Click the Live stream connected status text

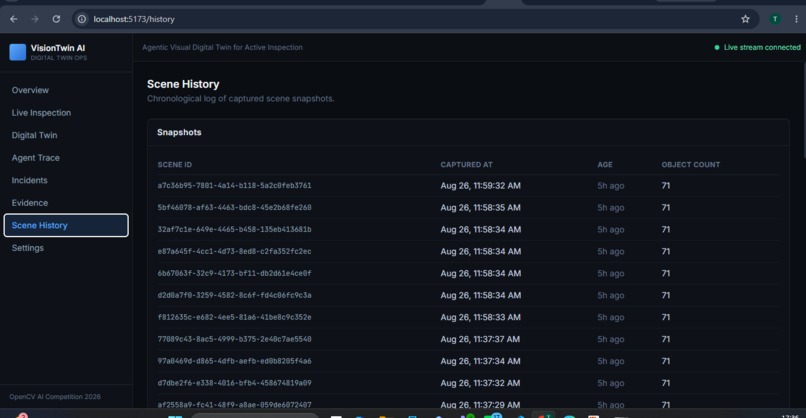click(x=762, y=47)
